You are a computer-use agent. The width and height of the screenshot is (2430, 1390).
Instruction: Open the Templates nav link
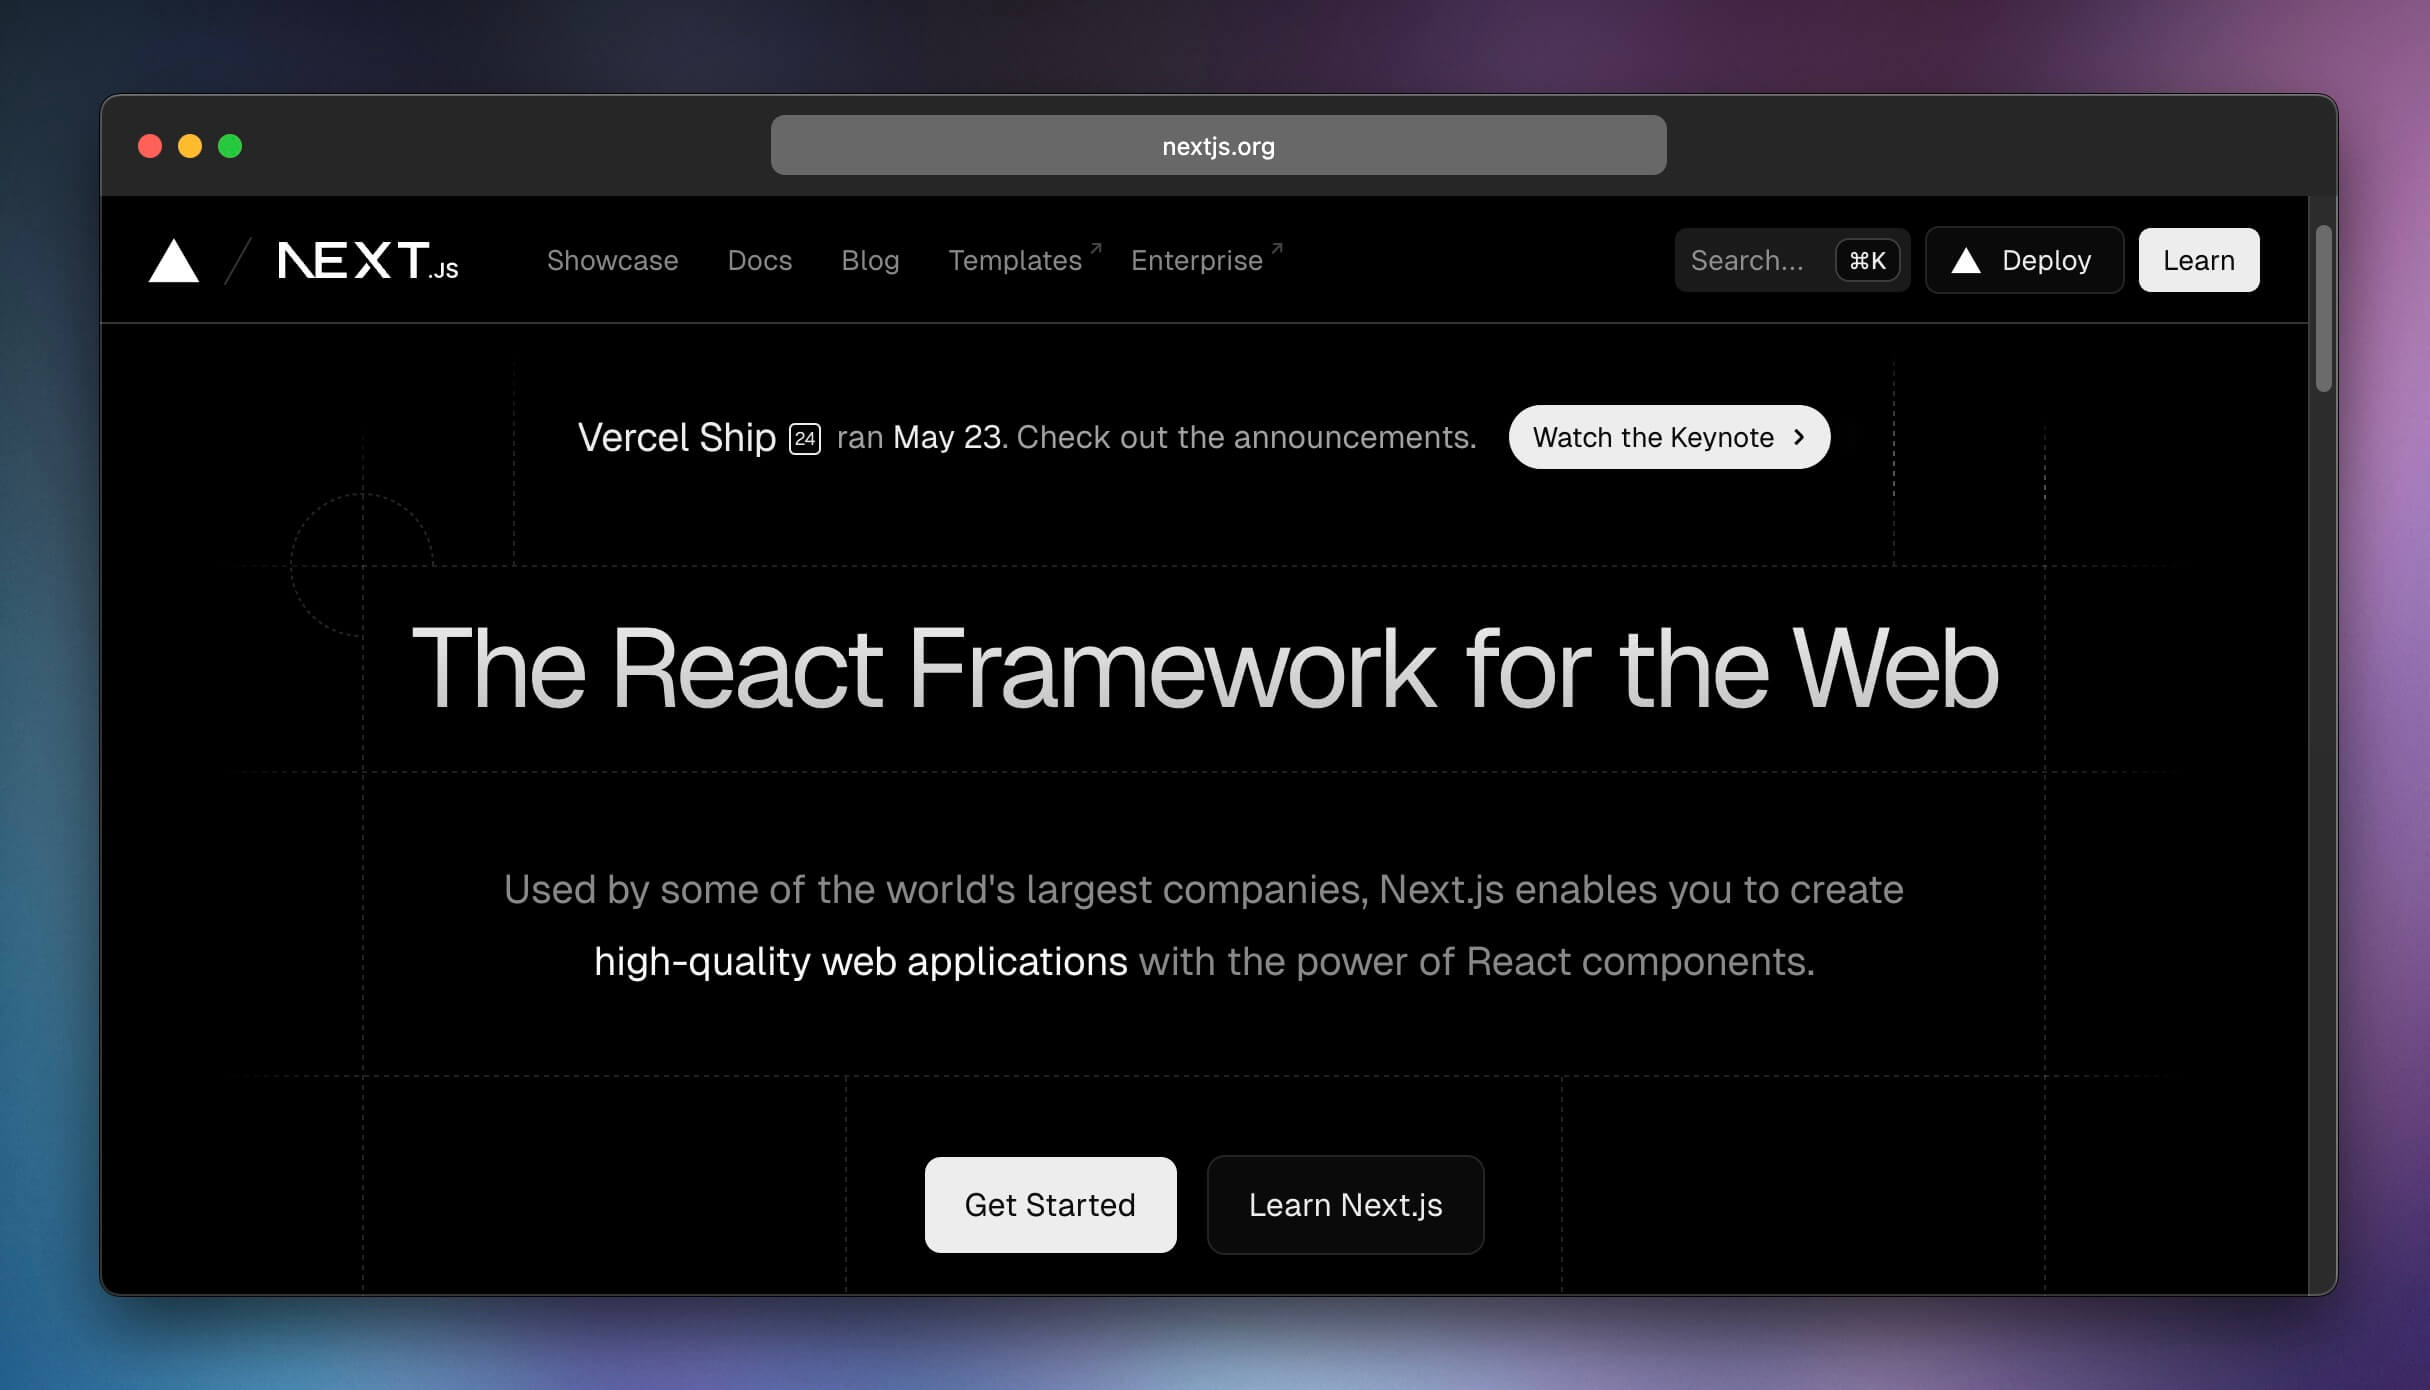pyautogui.click(x=1014, y=261)
